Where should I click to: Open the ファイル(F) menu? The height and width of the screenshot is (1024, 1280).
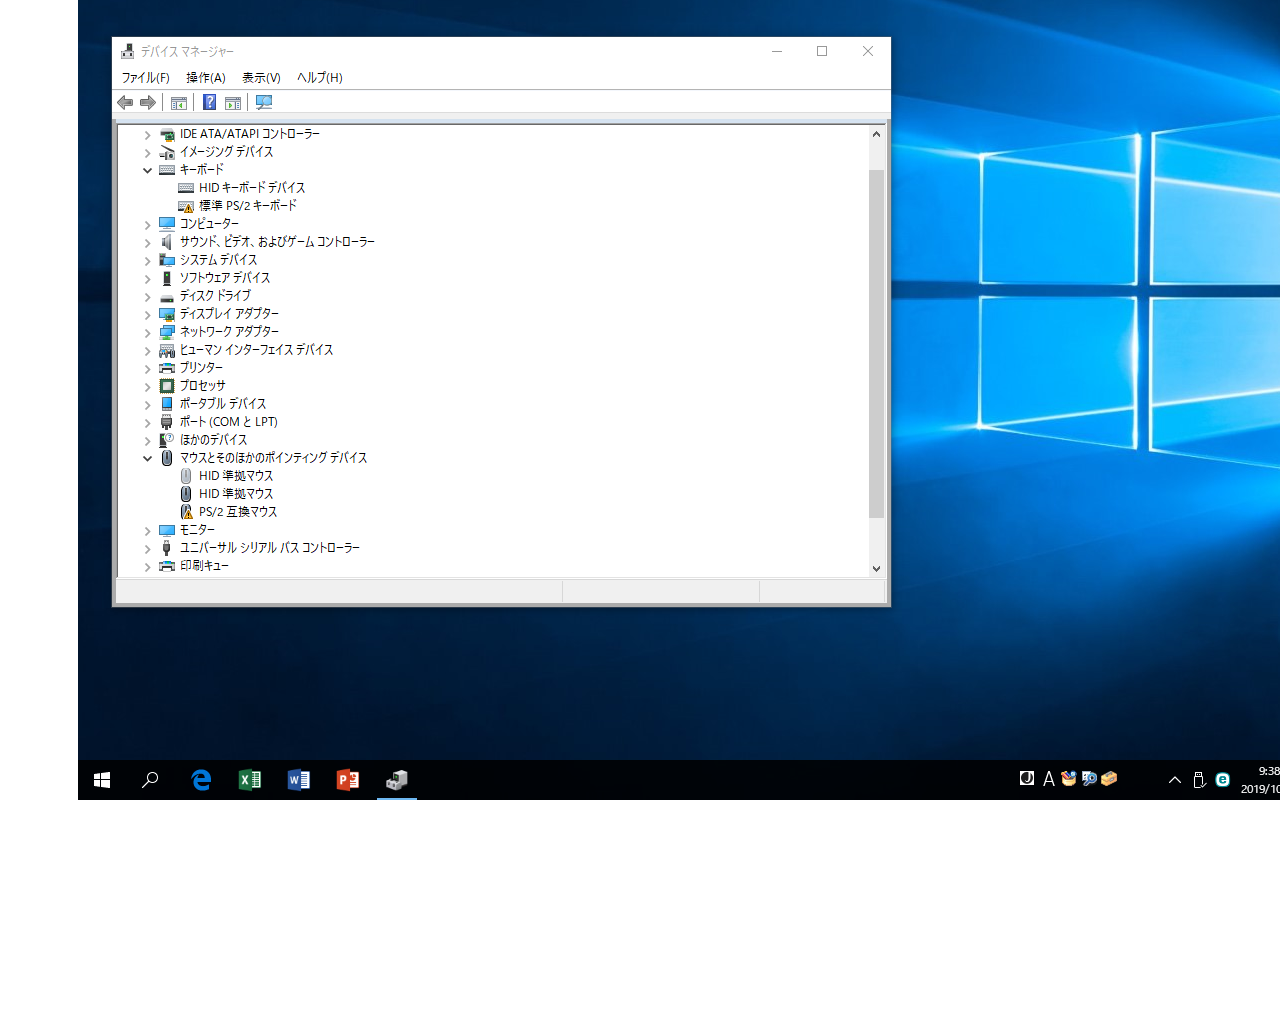[145, 77]
